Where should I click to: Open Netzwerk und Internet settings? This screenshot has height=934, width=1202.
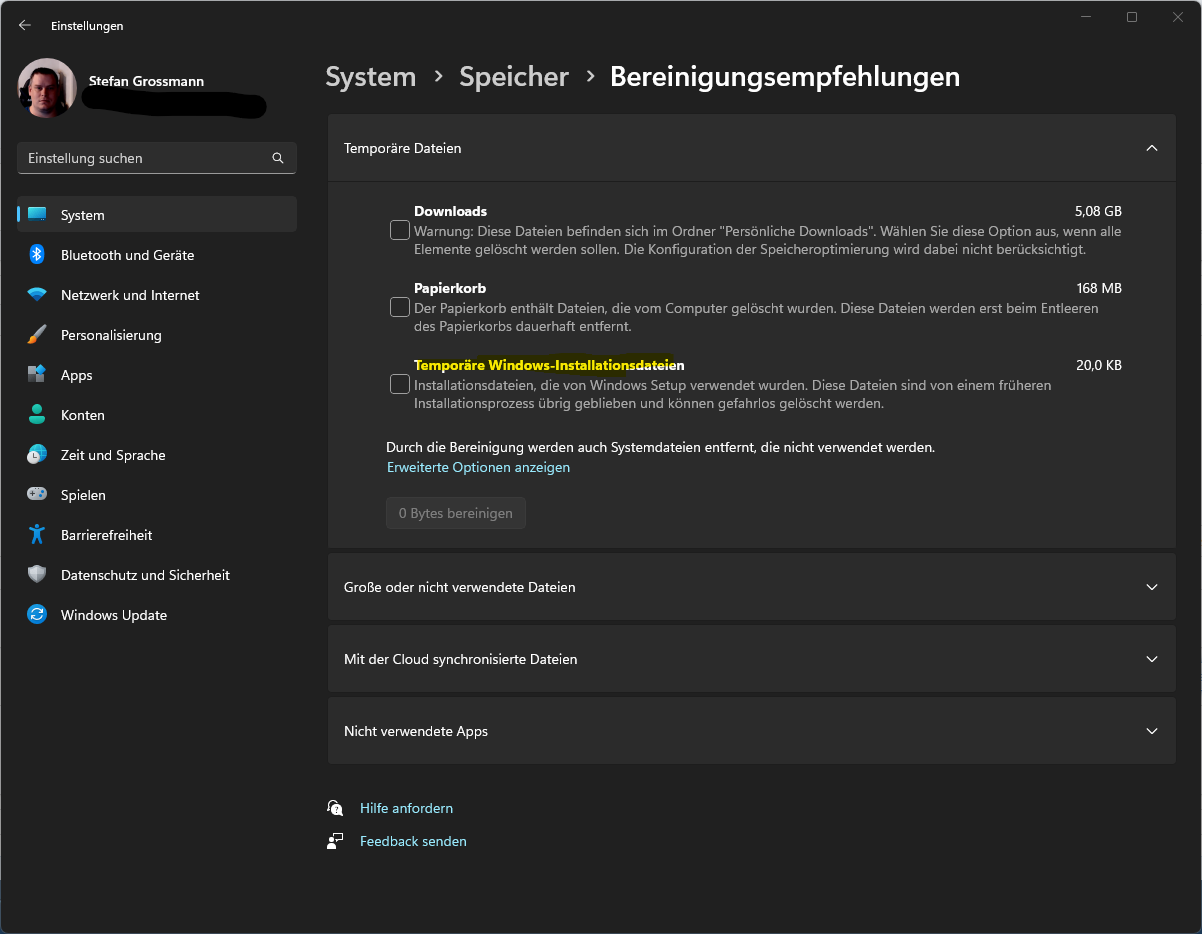[x=157, y=295]
